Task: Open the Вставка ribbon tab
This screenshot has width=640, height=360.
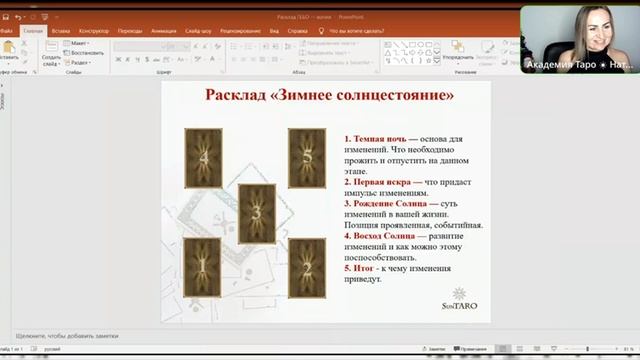Action: pos(61,31)
